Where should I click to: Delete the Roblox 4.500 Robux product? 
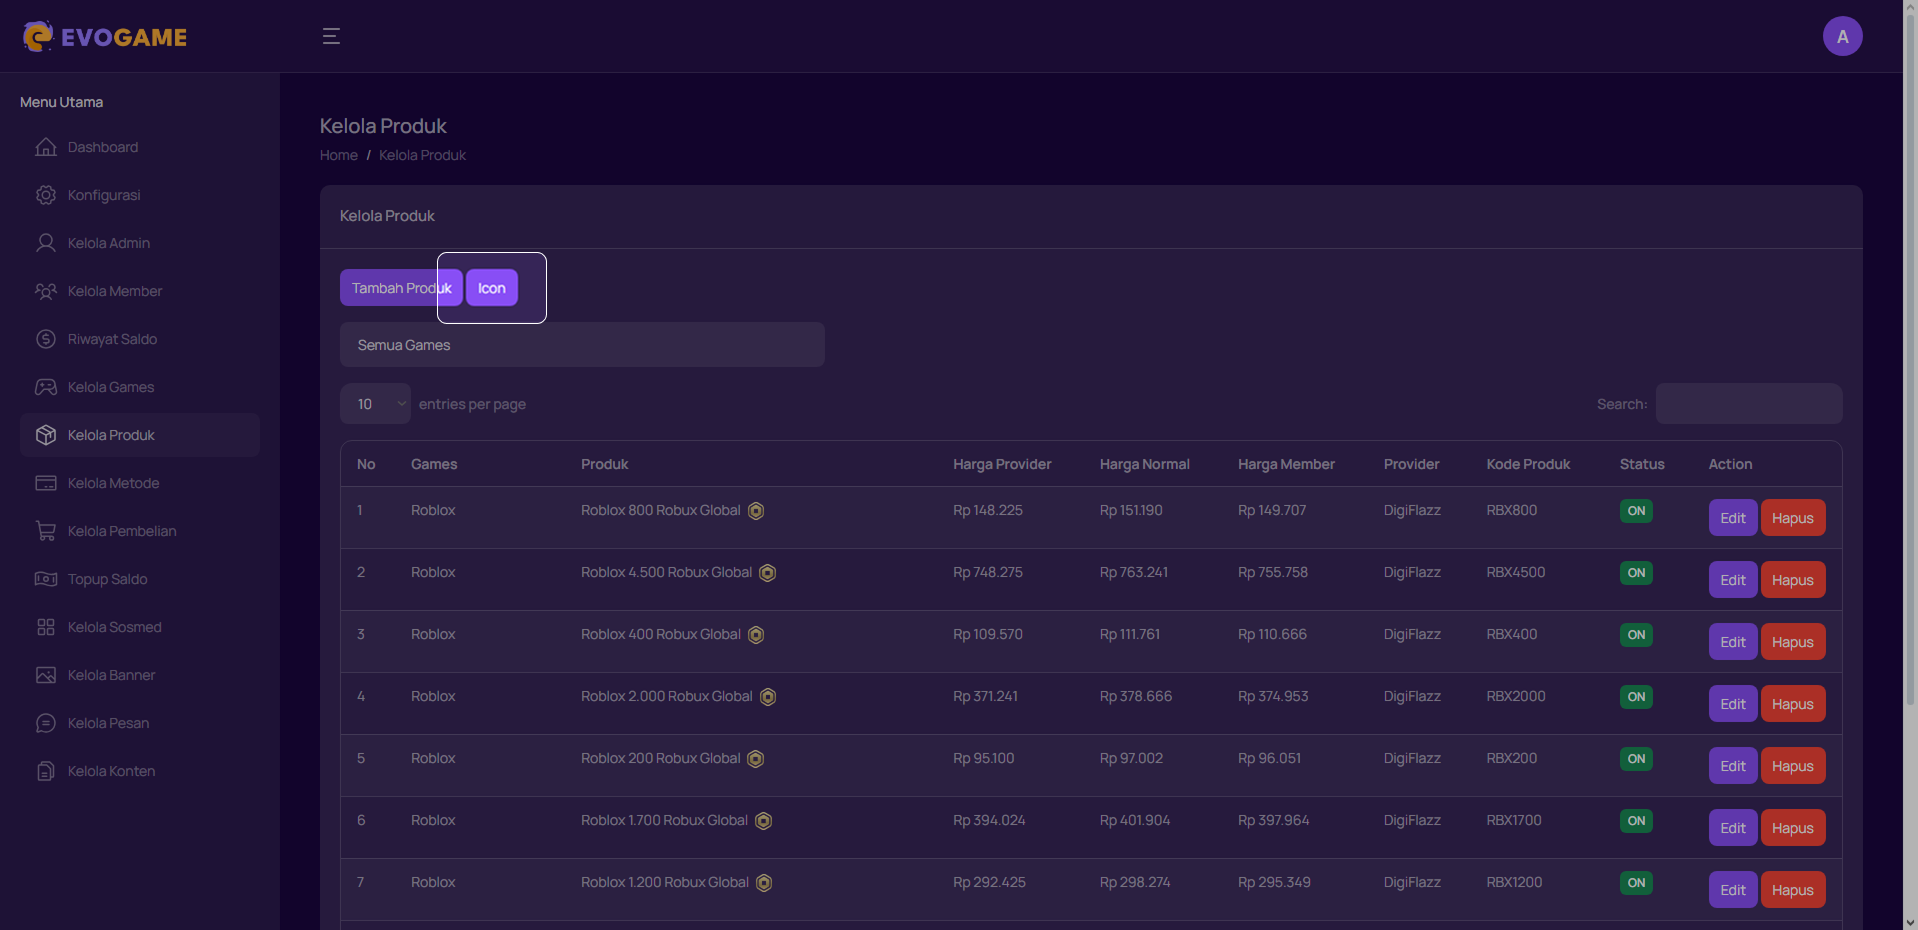coord(1793,580)
